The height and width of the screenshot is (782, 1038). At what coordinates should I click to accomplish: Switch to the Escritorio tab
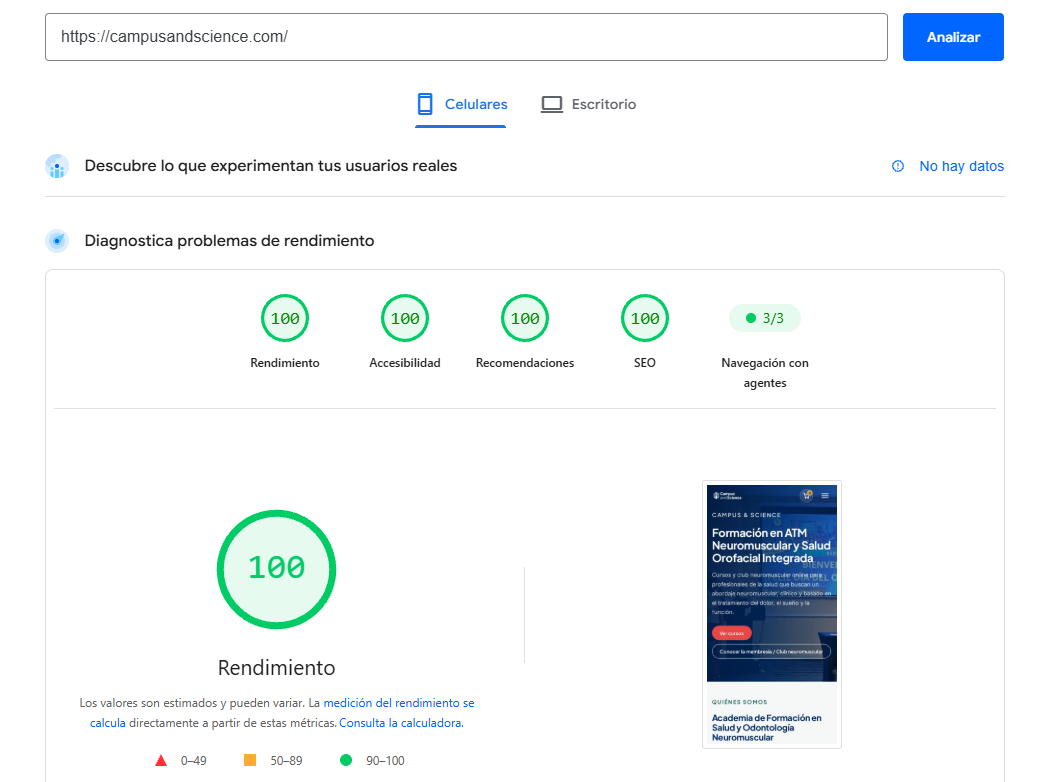tap(589, 105)
